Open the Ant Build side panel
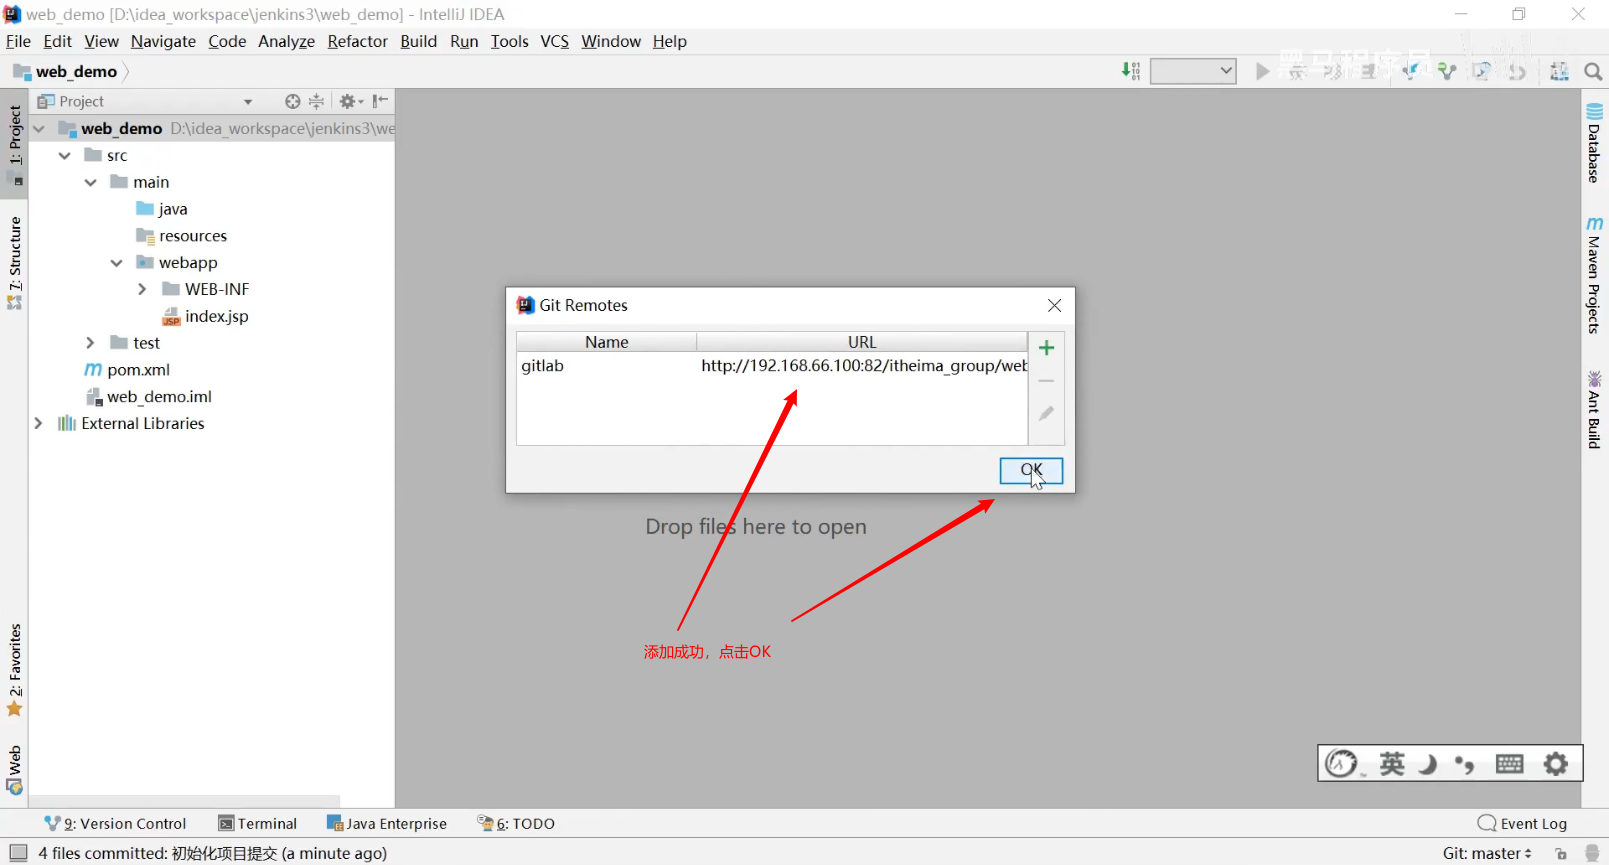Screen dimensions: 1609x865 click(x=1594, y=410)
